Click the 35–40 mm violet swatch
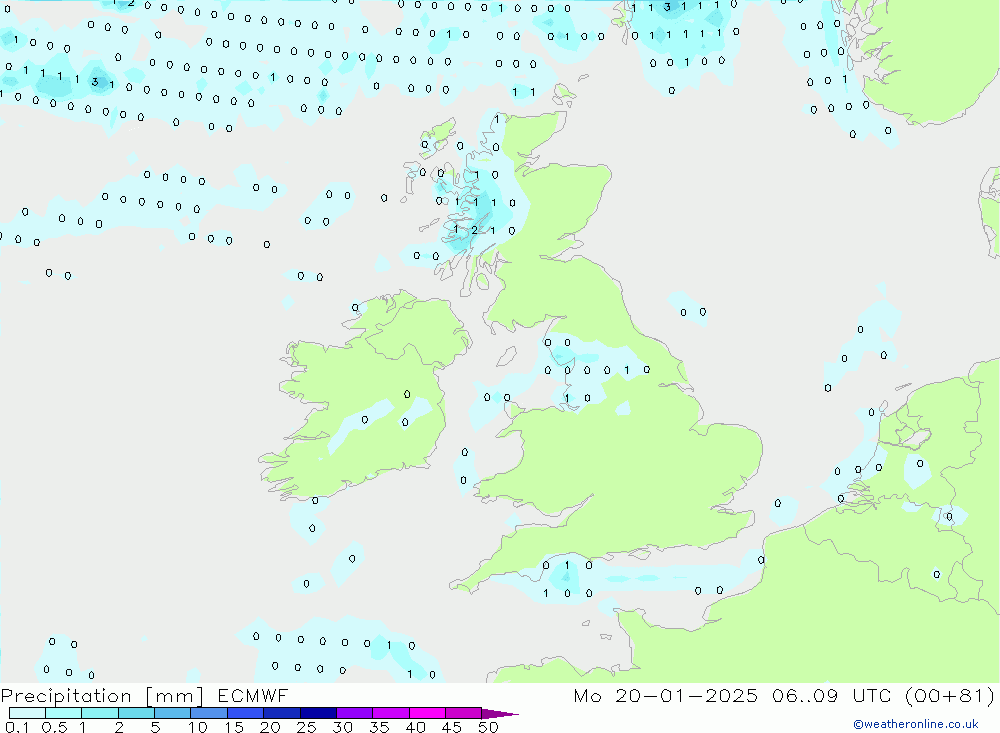This screenshot has width=1000, height=733. click(x=390, y=713)
